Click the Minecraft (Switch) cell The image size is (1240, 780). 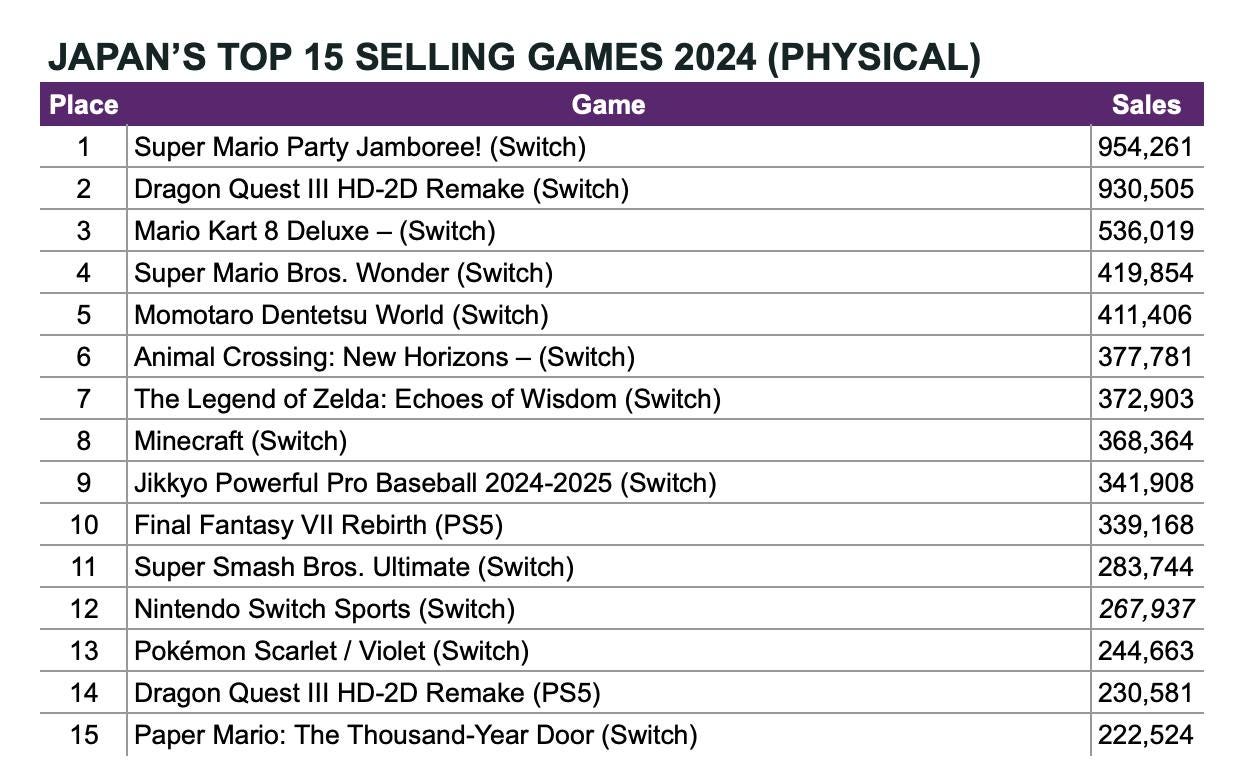[240, 441]
